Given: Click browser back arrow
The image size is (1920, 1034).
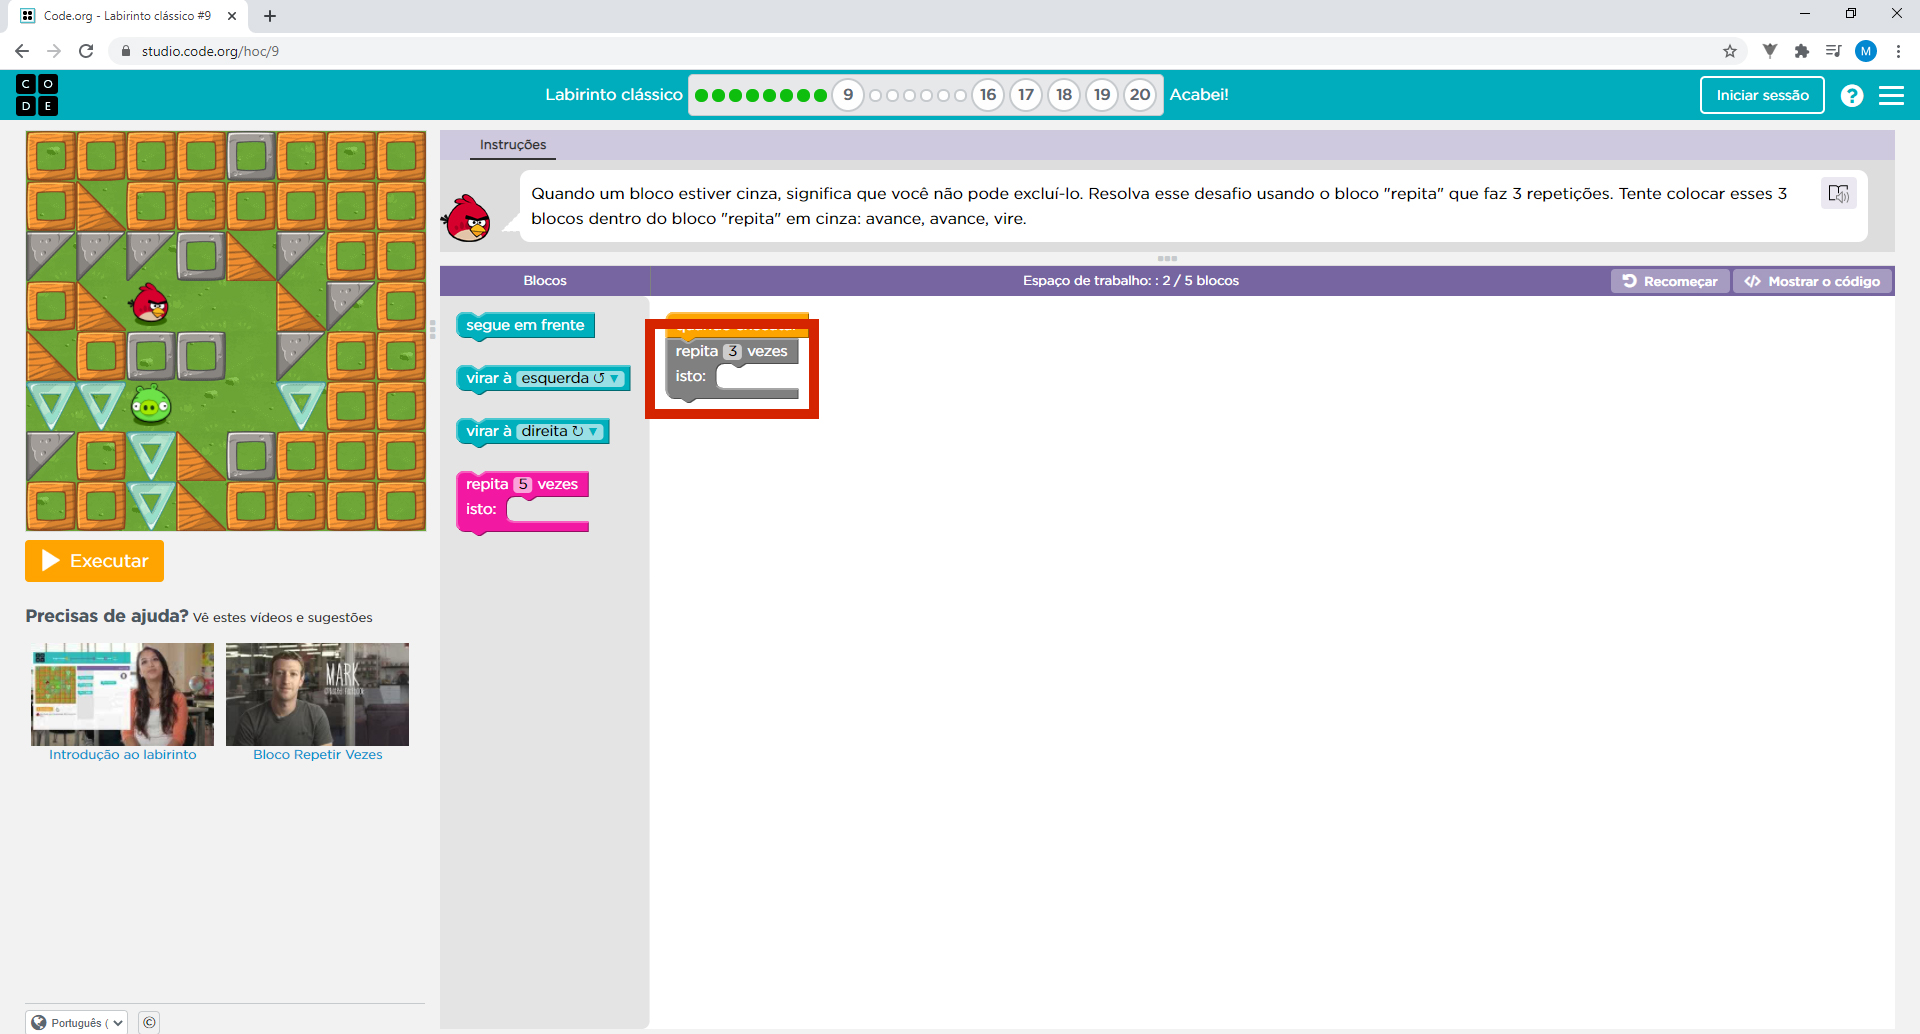Looking at the screenshot, I should pyautogui.click(x=22, y=51).
